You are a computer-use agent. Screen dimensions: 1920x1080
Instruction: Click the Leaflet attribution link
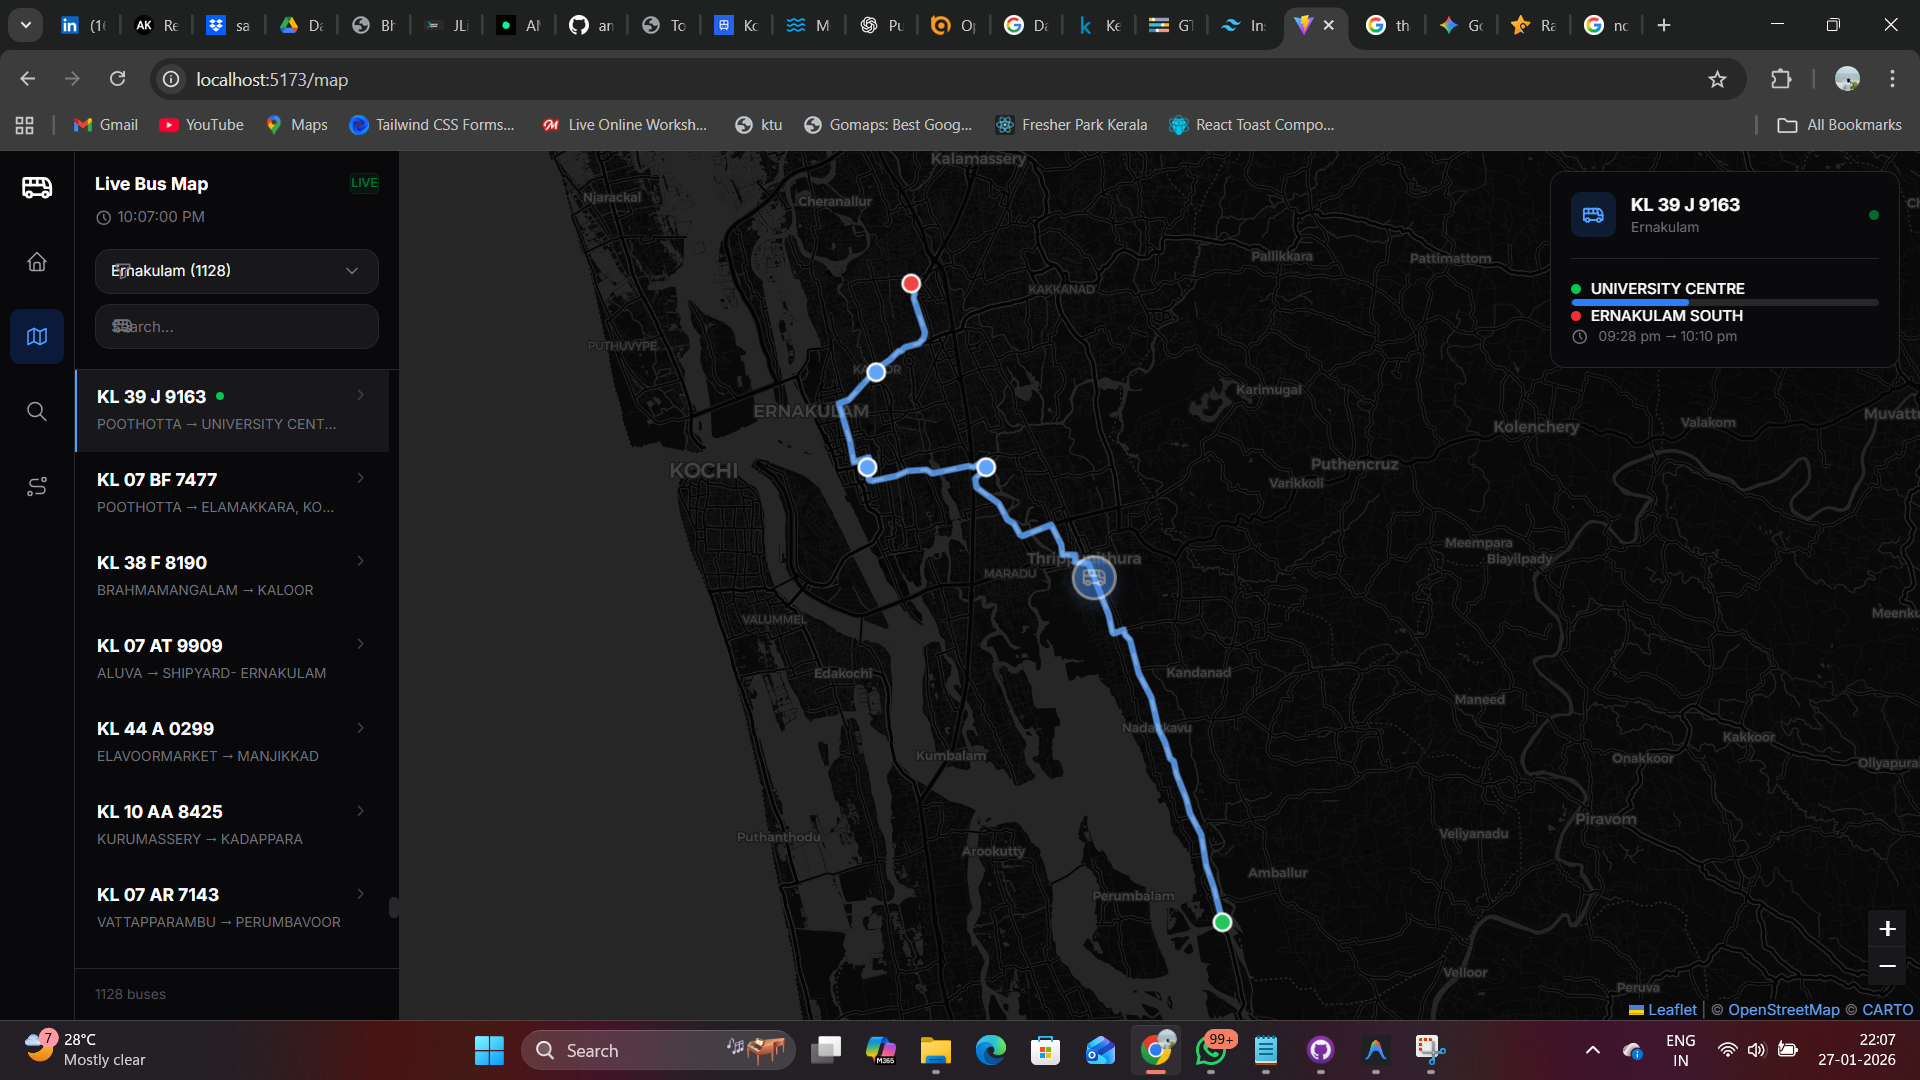point(1671,1010)
